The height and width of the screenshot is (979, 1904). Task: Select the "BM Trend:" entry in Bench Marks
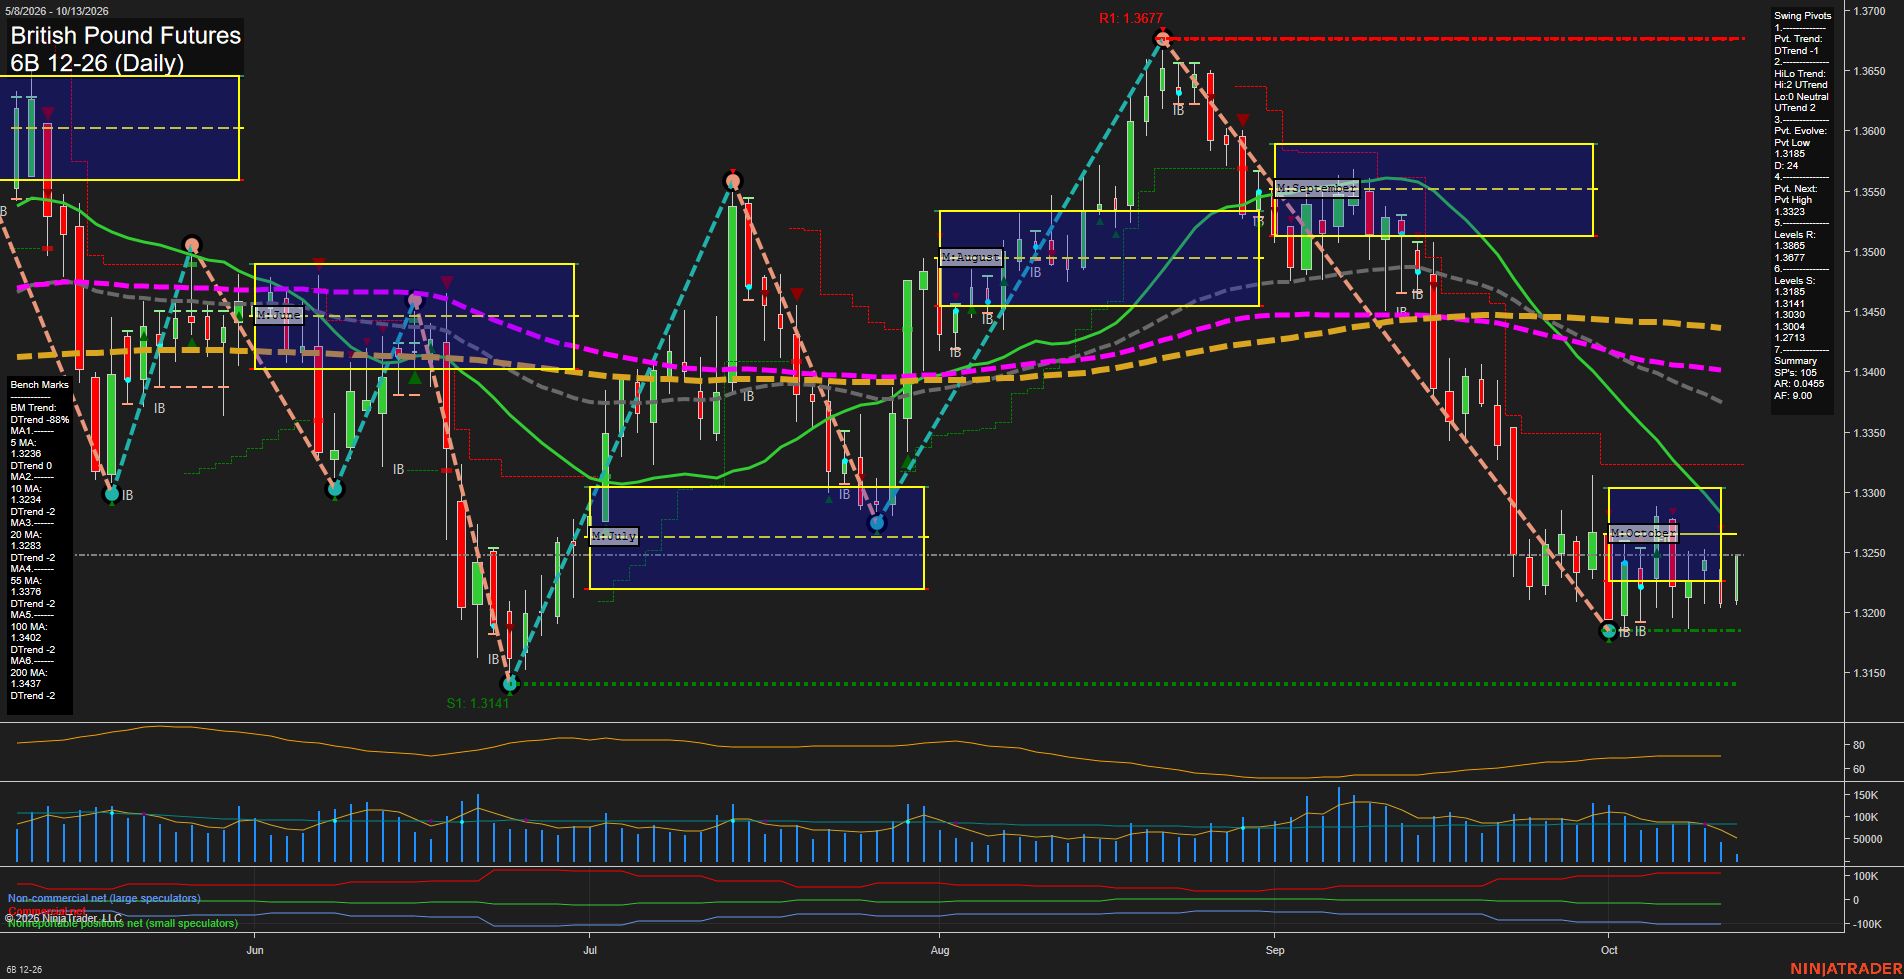click(x=34, y=408)
